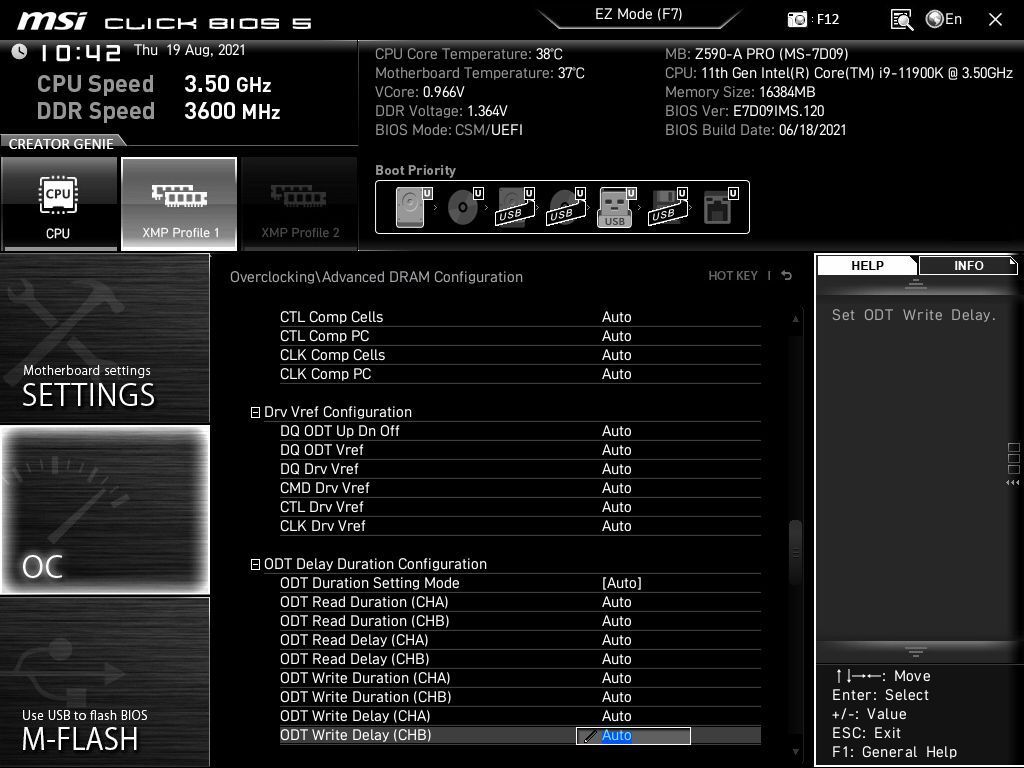Image resolution: width=1024 pixels, height=768 pixels.
Task: Open the SETTINGS motherboard section
Action: tap(104, 338)
